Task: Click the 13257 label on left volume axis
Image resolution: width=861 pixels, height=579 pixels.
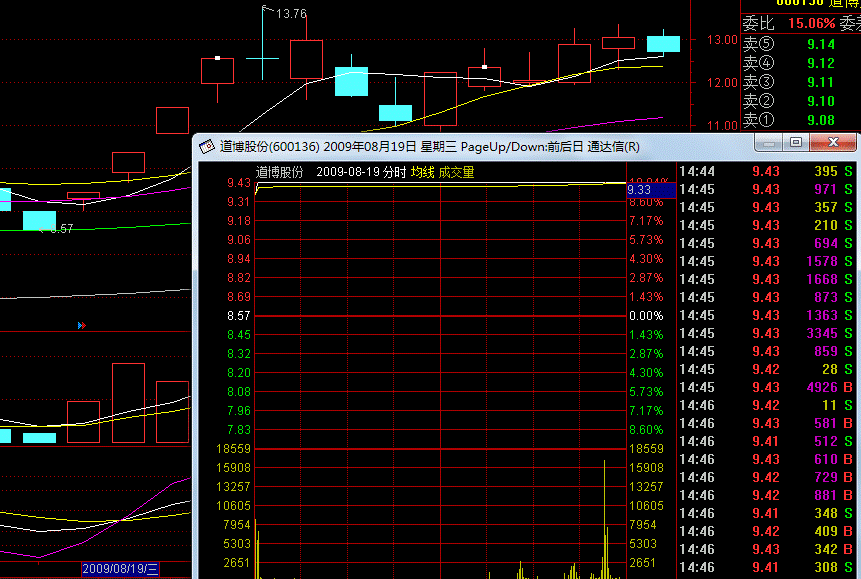Action: (x=233, y=487)
